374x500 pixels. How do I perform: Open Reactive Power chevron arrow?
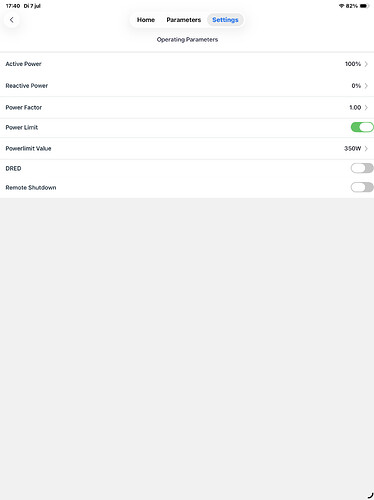point(366,86)
